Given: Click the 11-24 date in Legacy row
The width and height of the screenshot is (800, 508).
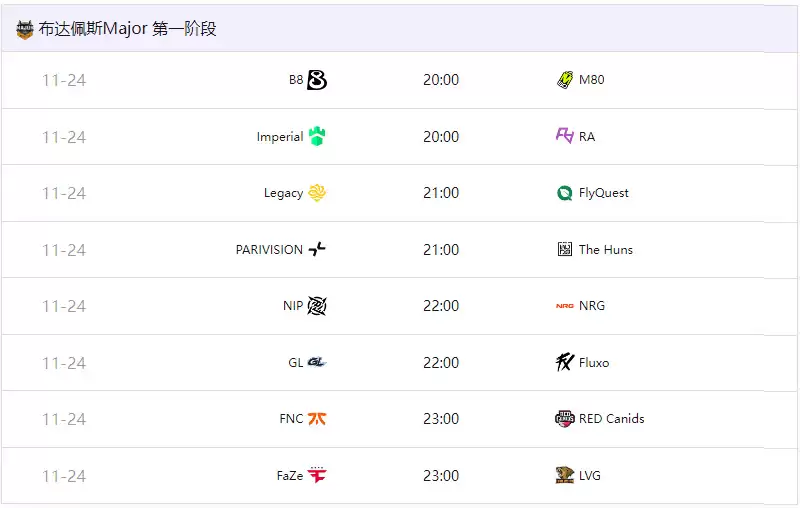Looking at the screenshot, I should pos(64,193).
